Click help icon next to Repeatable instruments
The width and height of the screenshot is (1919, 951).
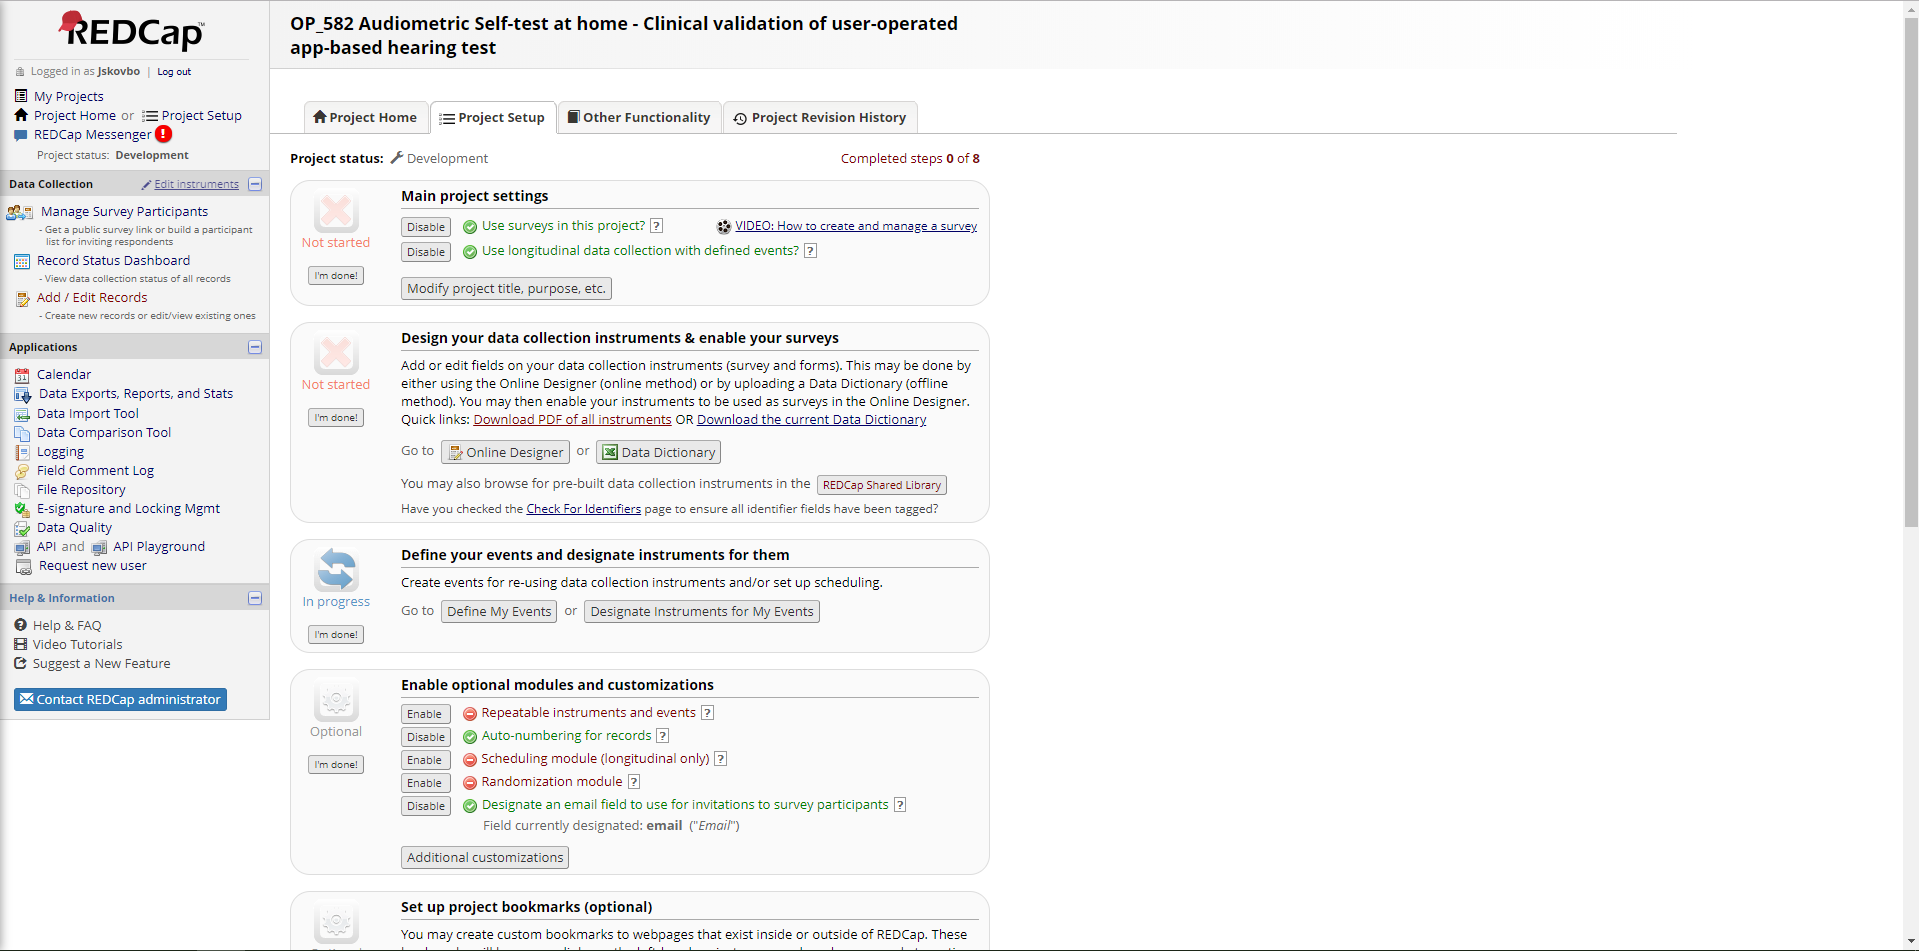coord(707,713)
